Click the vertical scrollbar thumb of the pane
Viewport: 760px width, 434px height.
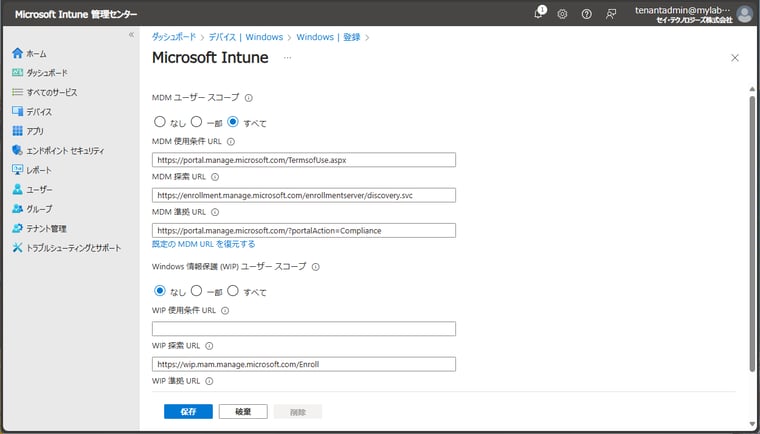[x=752, y=234]
